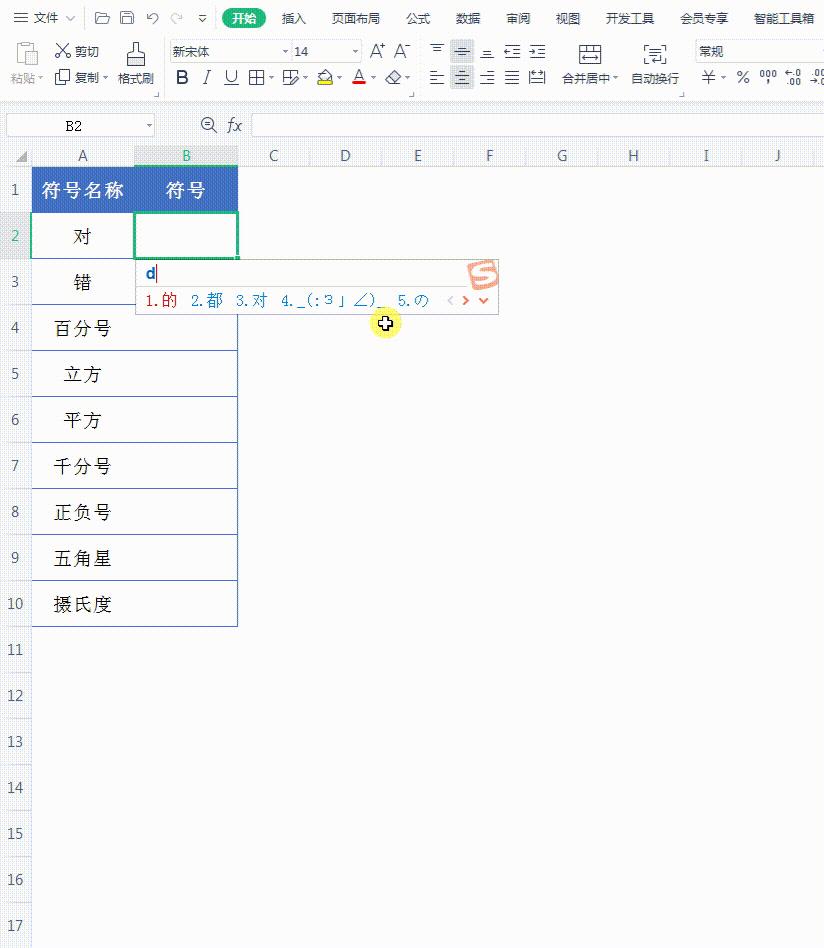Open the 数据 ribbon tab

click(467, 17)
